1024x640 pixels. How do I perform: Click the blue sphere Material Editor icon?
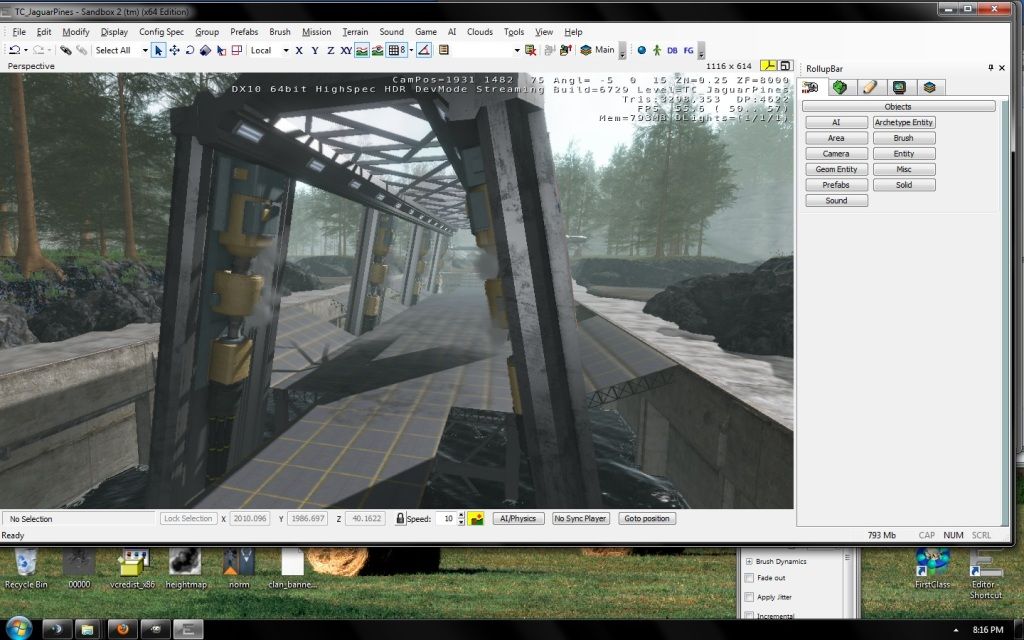[x=641, y=50]
